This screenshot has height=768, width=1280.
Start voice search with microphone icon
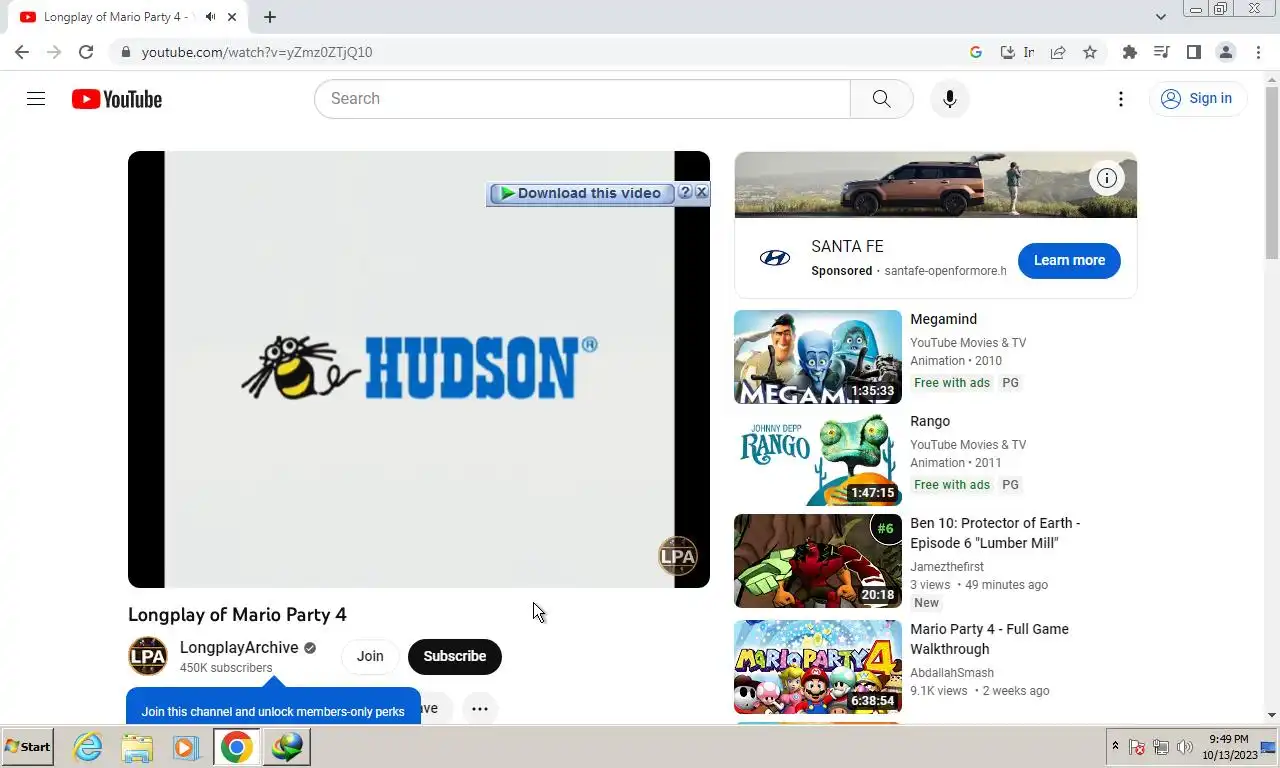click(x=950, y=98)
